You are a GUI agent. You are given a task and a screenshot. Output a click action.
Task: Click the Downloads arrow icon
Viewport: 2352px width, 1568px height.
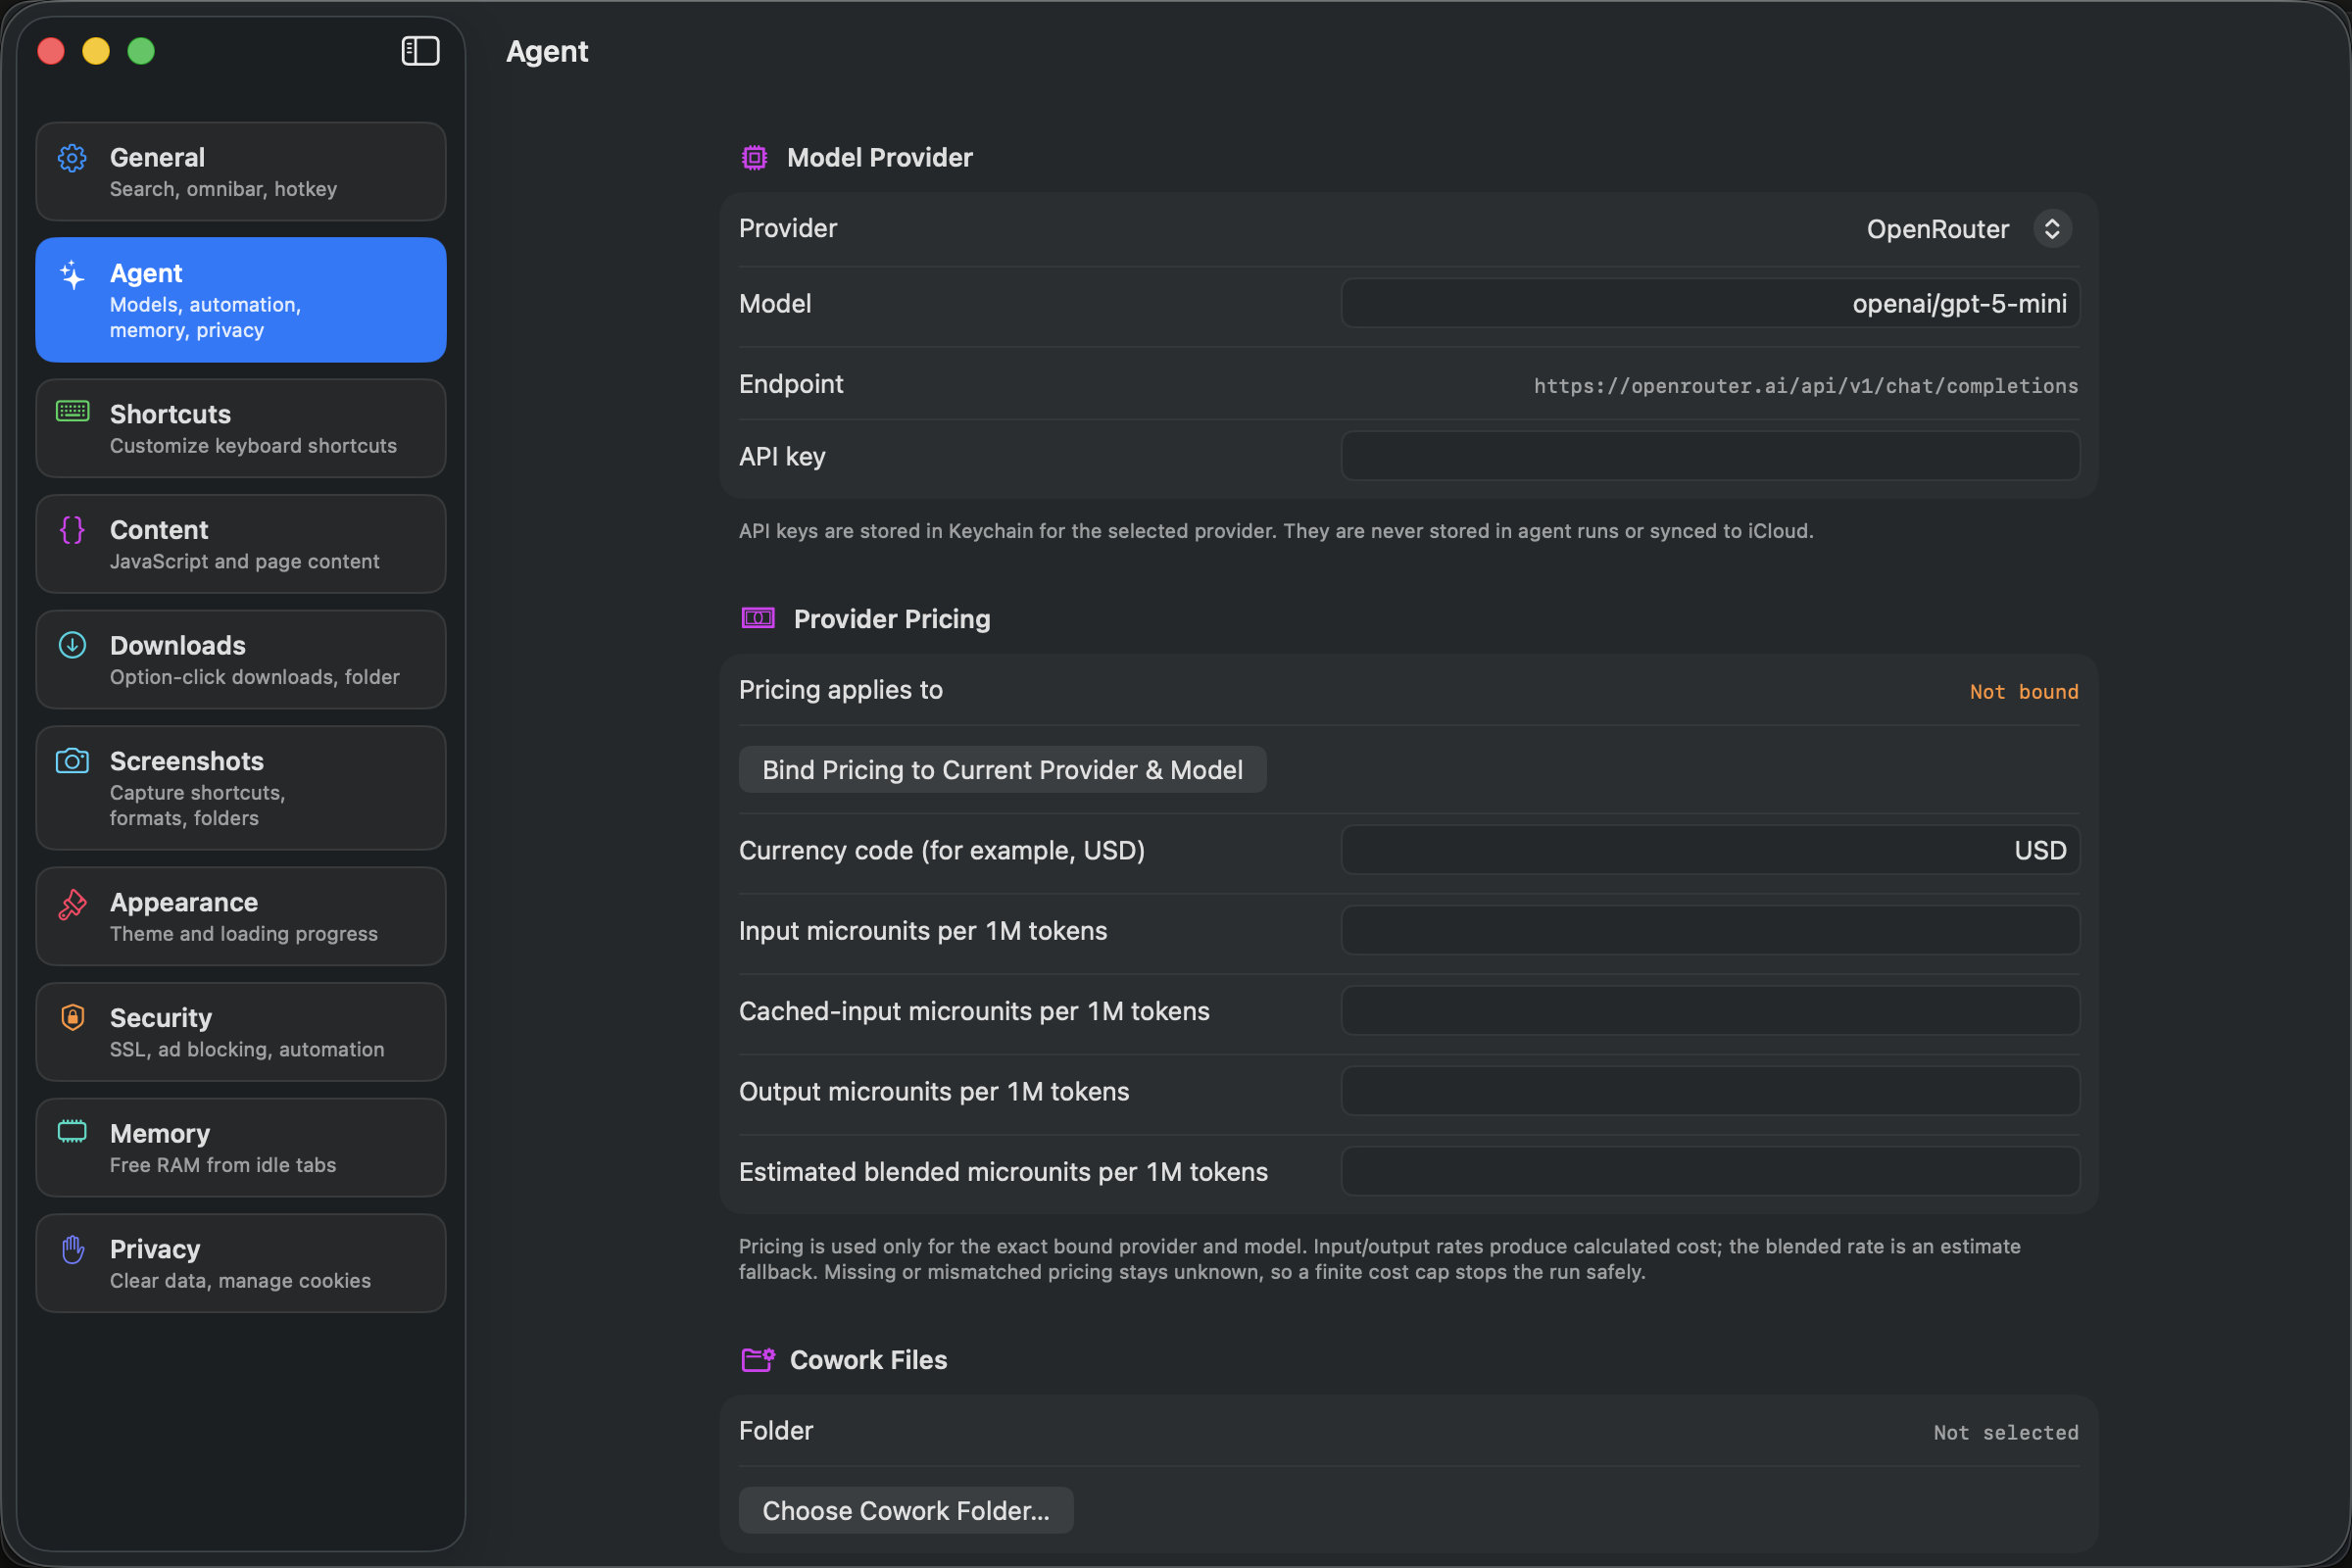[72, 645]
